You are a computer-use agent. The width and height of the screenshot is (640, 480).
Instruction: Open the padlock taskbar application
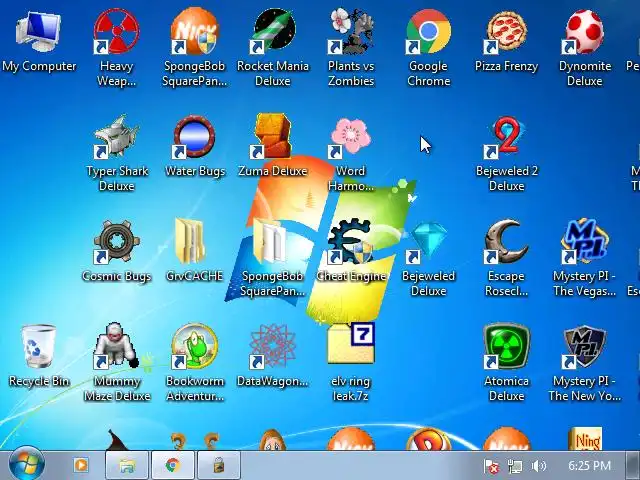(219, 465)
